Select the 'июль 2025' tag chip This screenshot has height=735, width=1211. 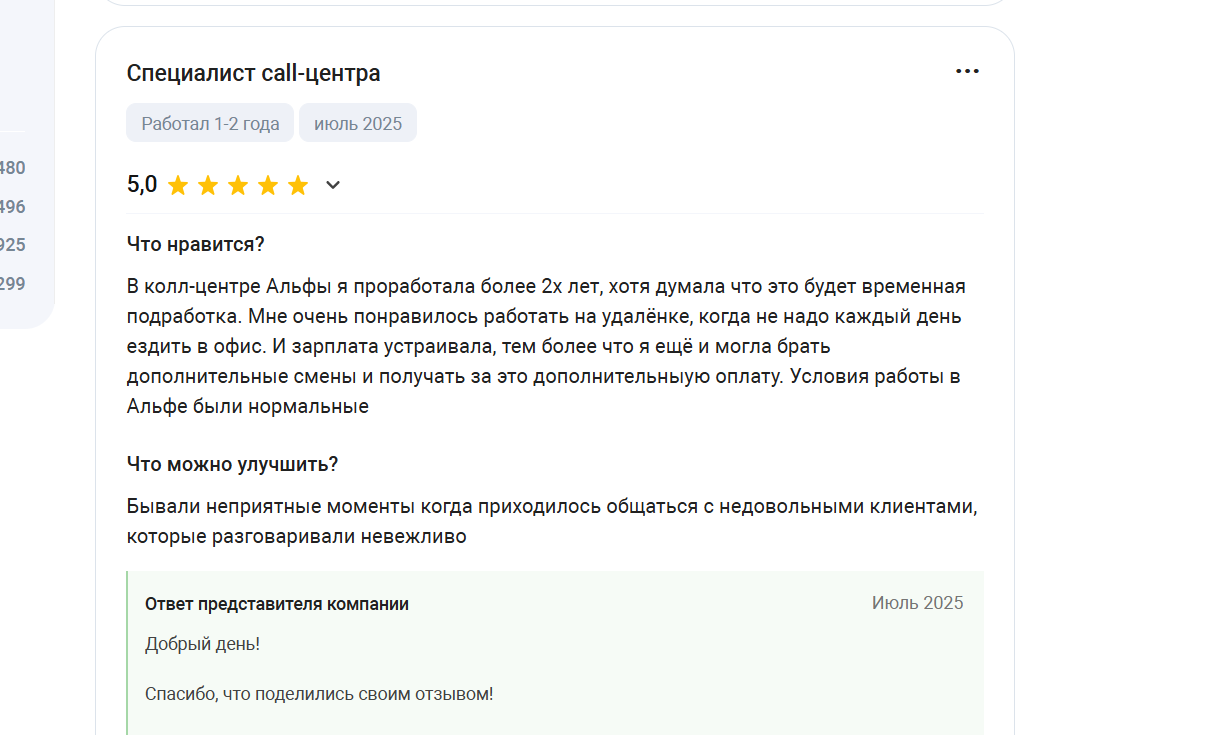(358, 123)
